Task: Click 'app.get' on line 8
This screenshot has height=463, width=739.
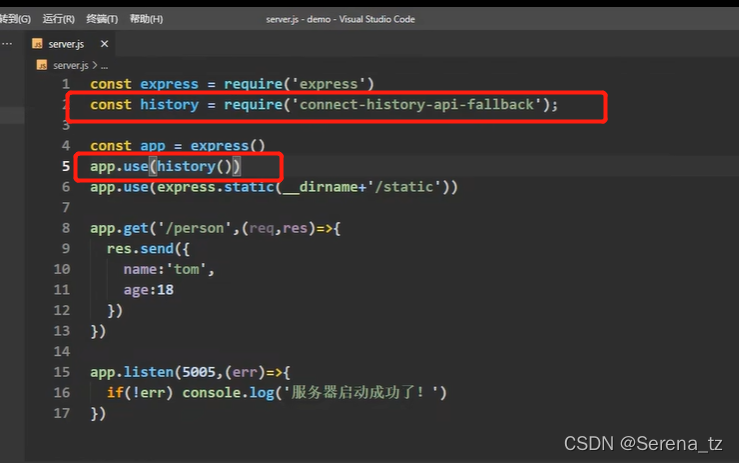Action: coord(120,229)
